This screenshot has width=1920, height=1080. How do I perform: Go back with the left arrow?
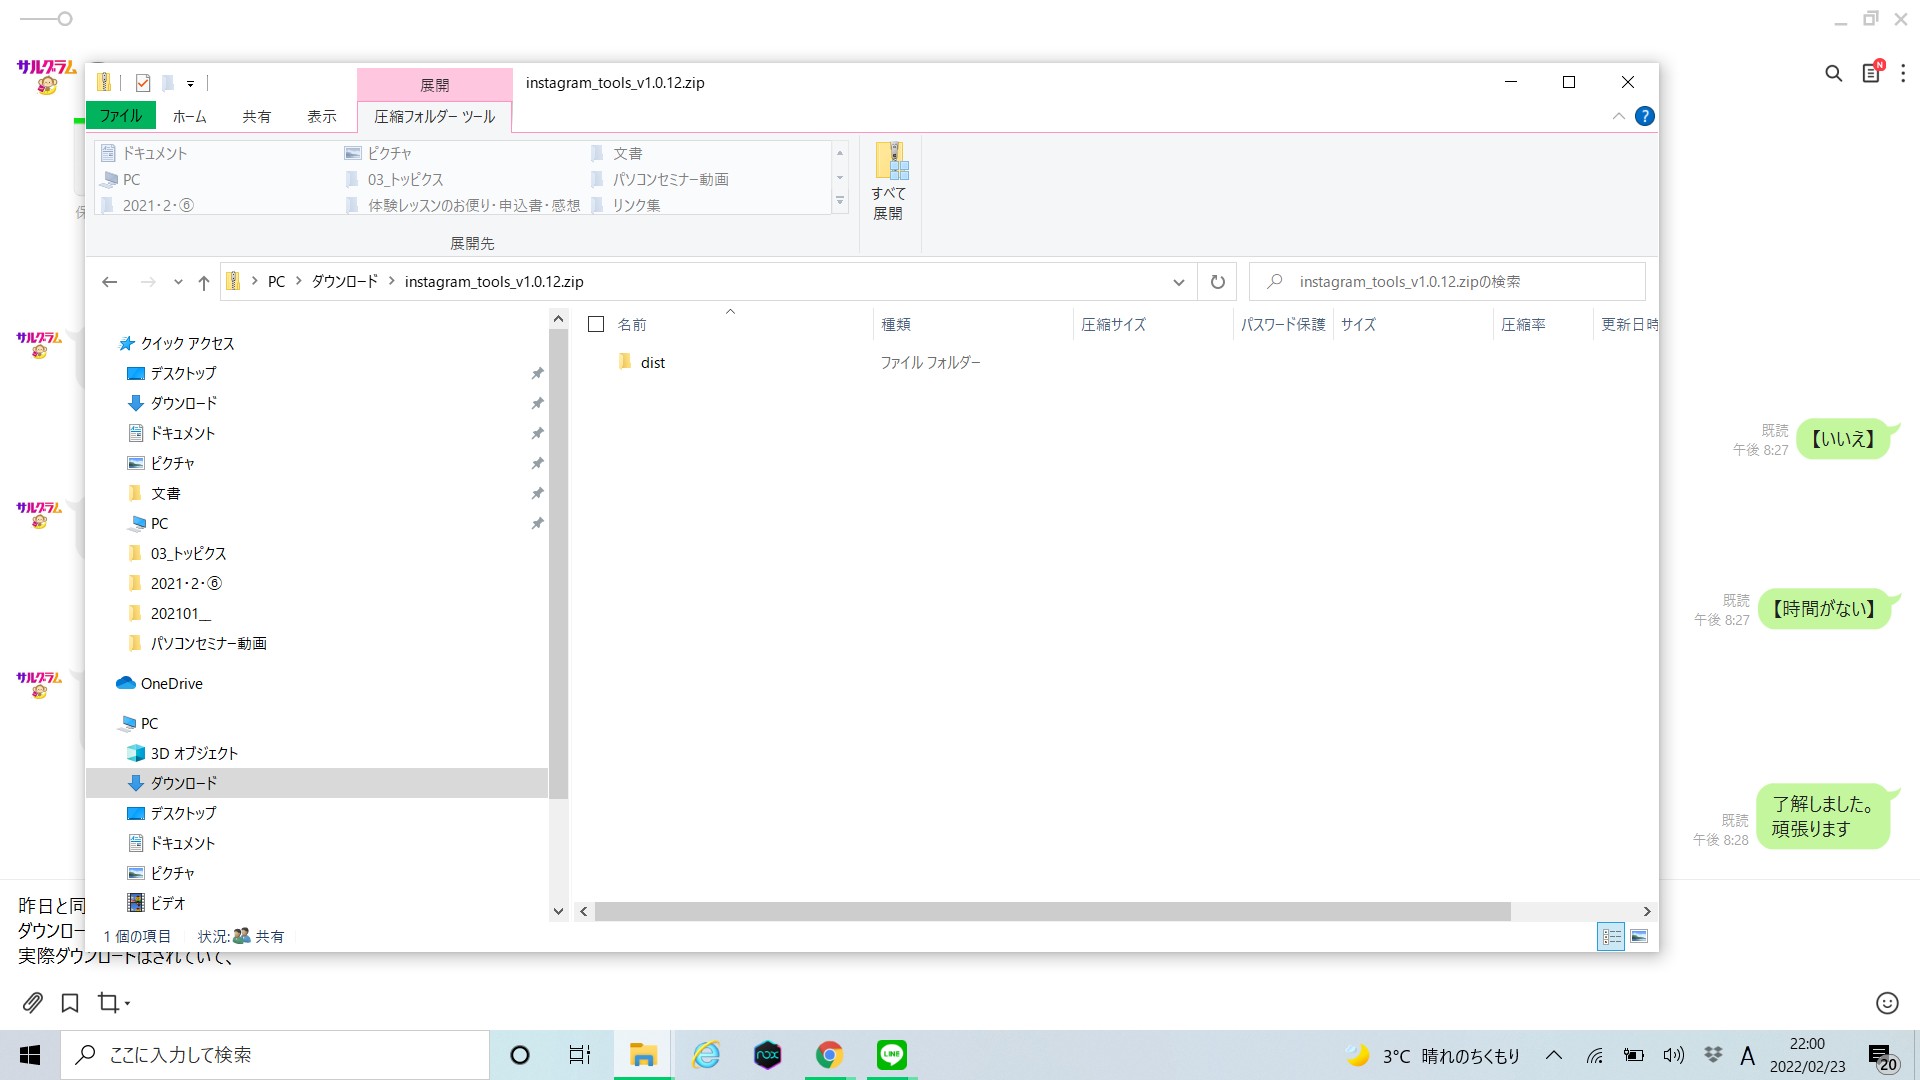tap(110, 282)
